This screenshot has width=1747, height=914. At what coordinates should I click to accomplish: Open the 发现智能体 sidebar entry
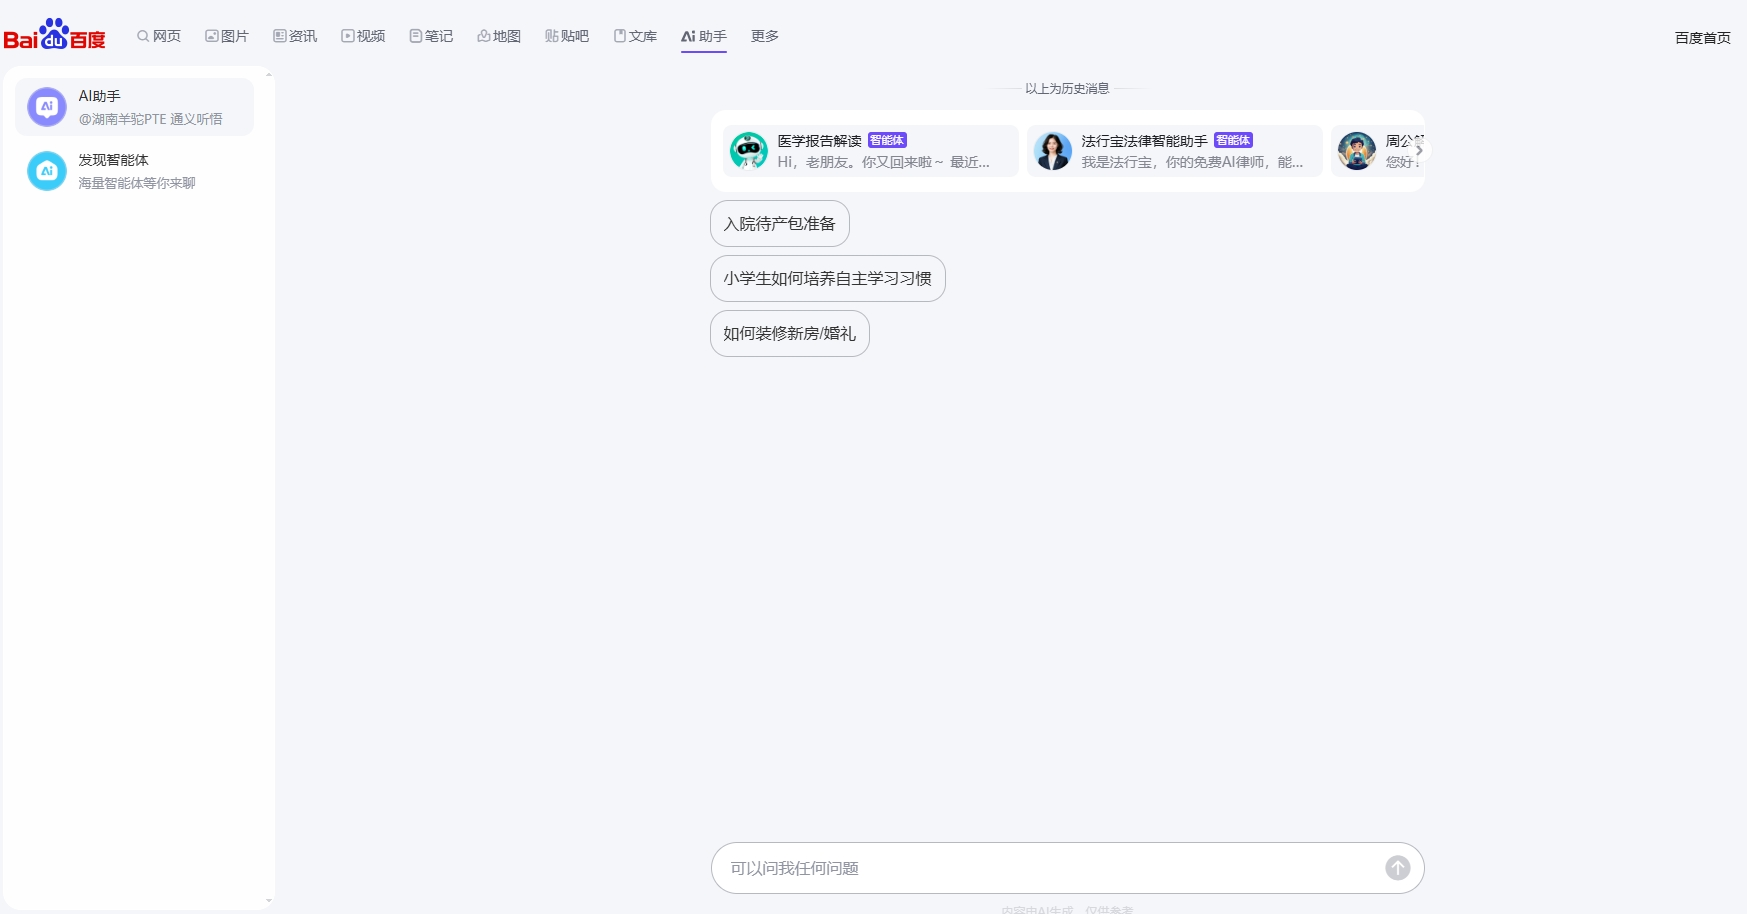pyautogui.click(x=137, y=170)
